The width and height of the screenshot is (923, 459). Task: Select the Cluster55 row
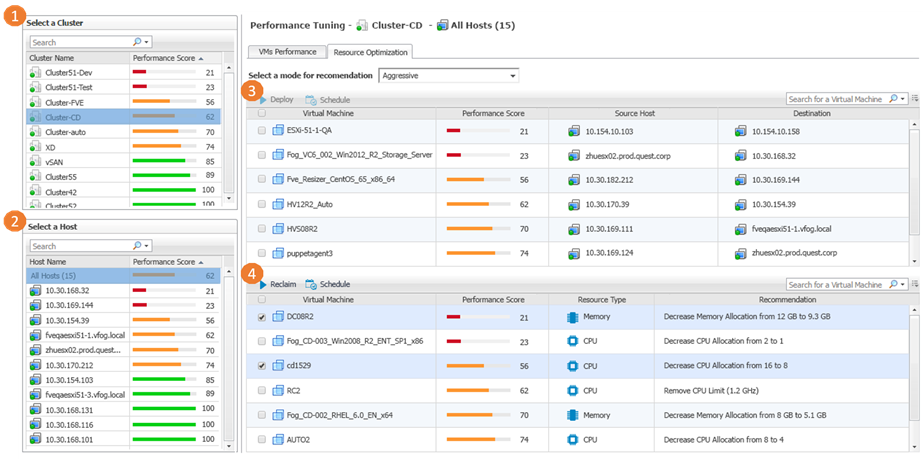point(124,177)
